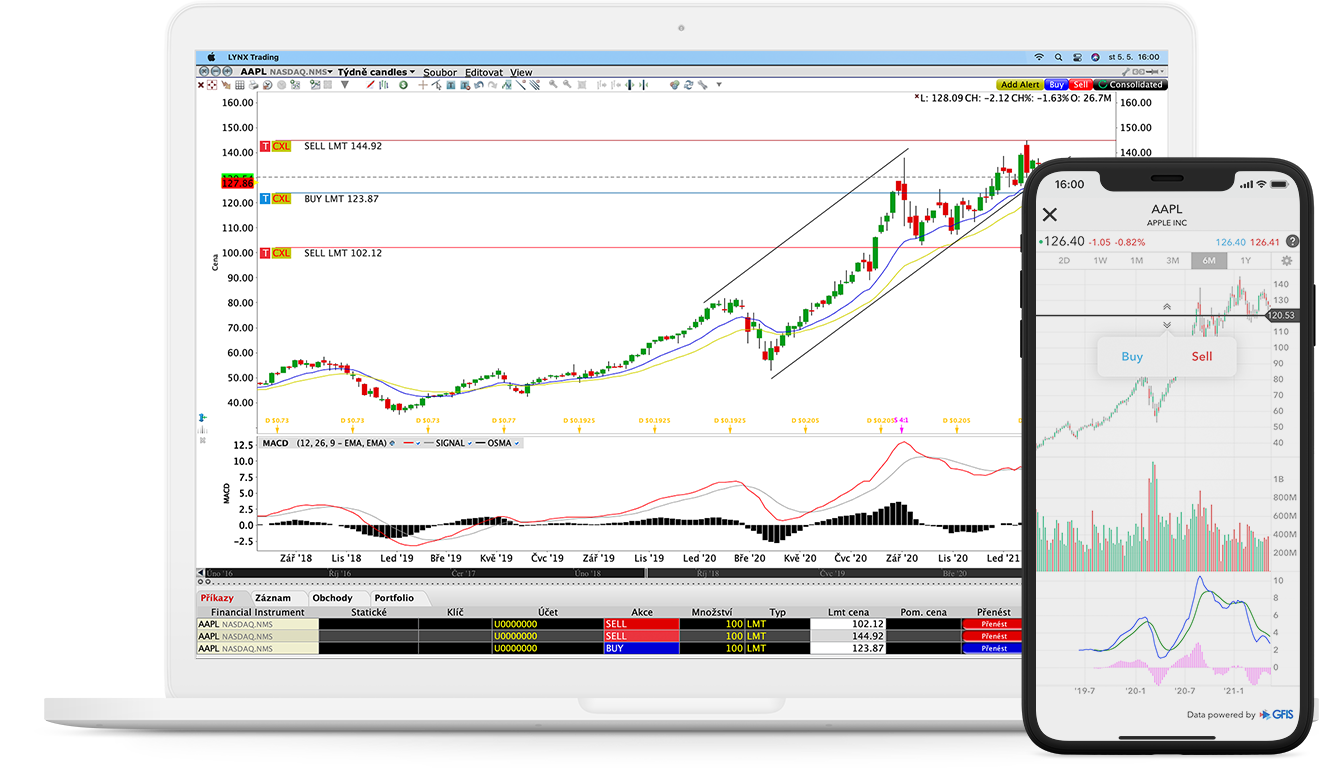The image size is (1328, 768).
Task: Tap the double down chevron on phone chart
Action: [1167, 325]
